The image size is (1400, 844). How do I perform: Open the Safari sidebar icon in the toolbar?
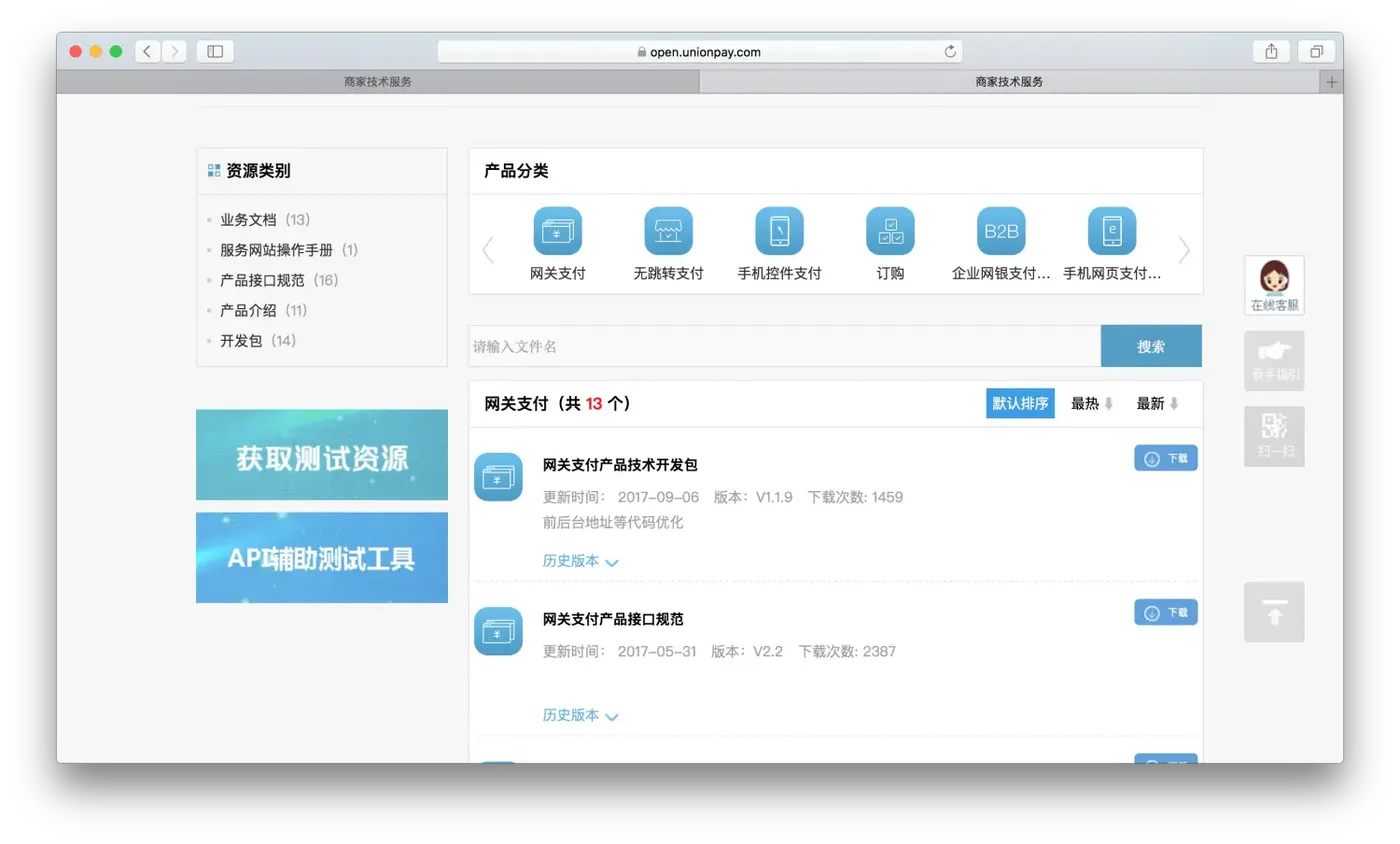coord(215,51)
